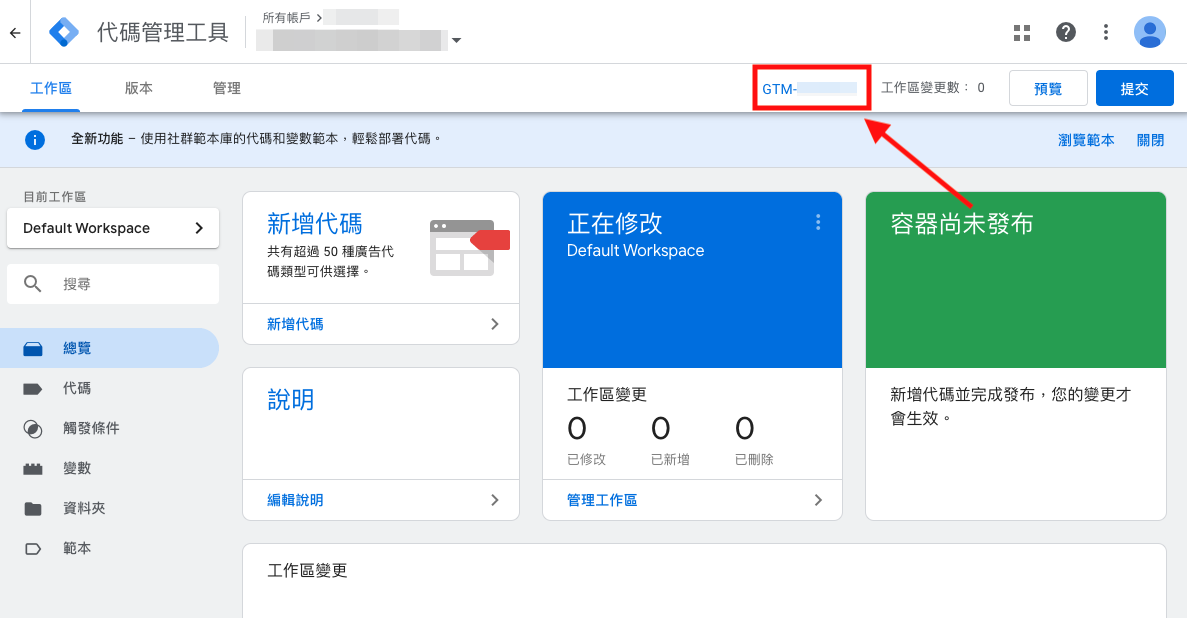The width and height of the screenshot is (1187, 618).
Task: Click the 瀏覽範本 link on the banner
Action: tap(1085, 140)
